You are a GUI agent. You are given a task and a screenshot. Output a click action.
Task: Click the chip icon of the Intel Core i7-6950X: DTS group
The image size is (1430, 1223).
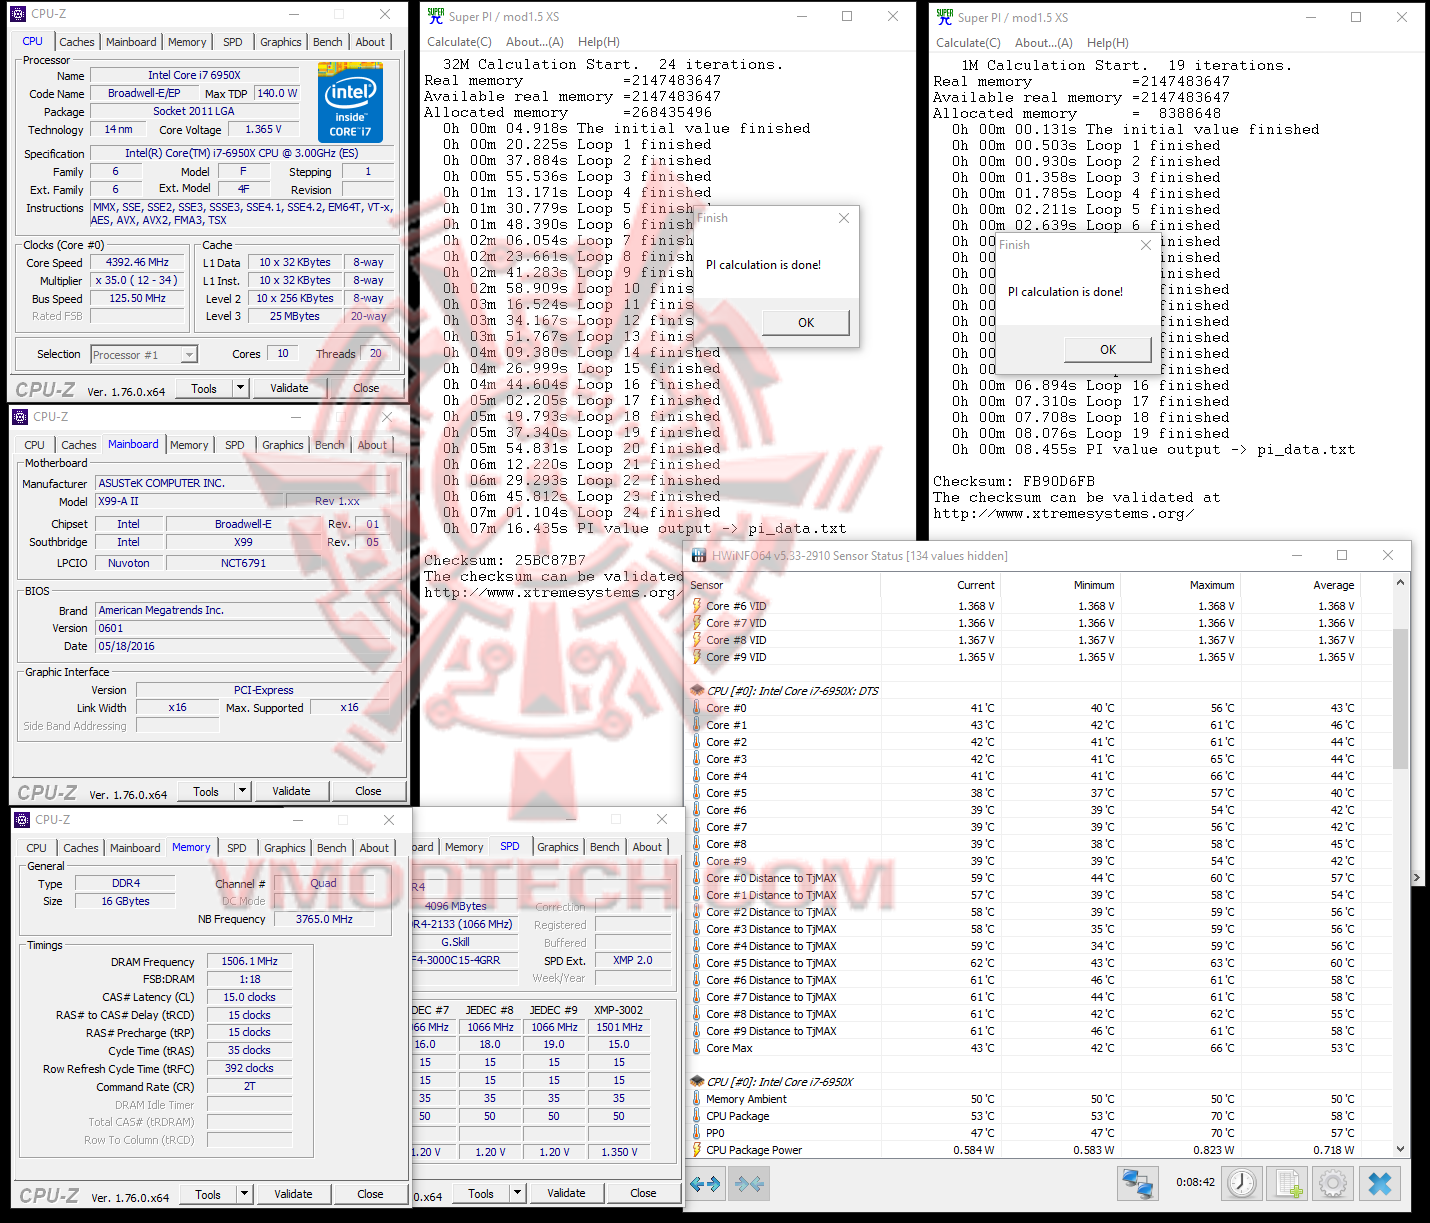(x=697, y=691)
